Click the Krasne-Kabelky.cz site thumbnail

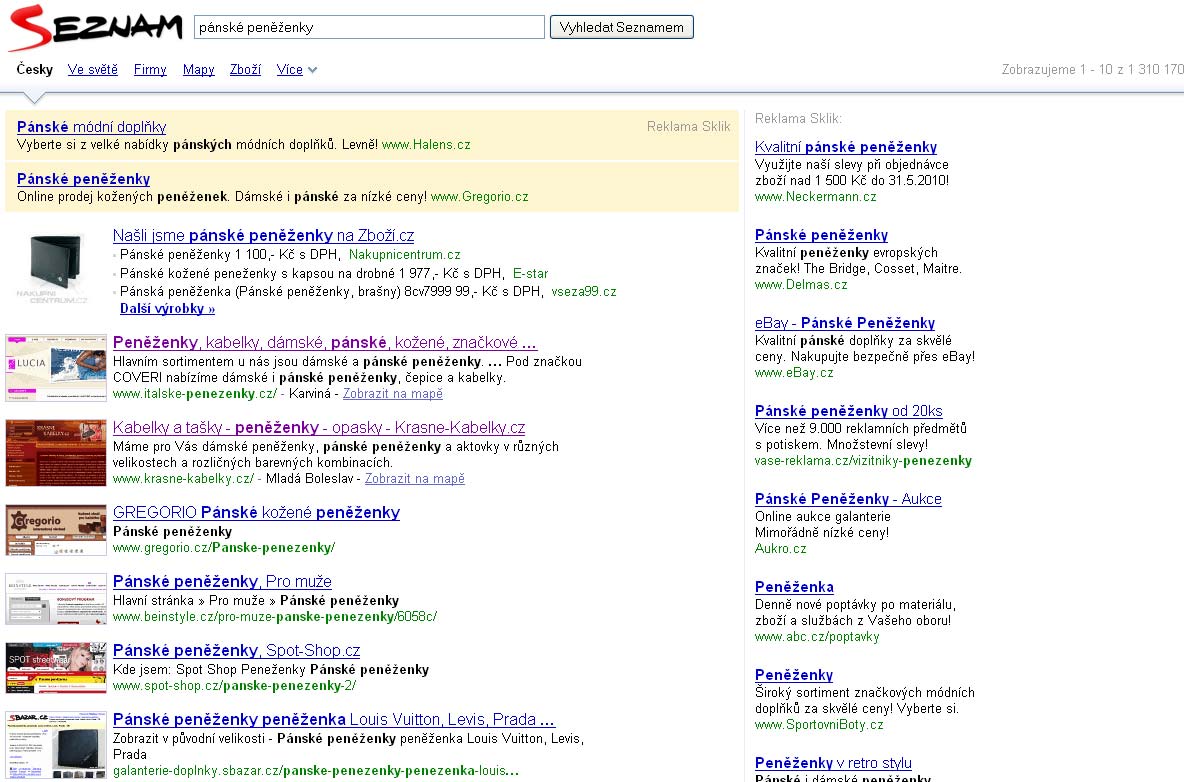[56, 452]
